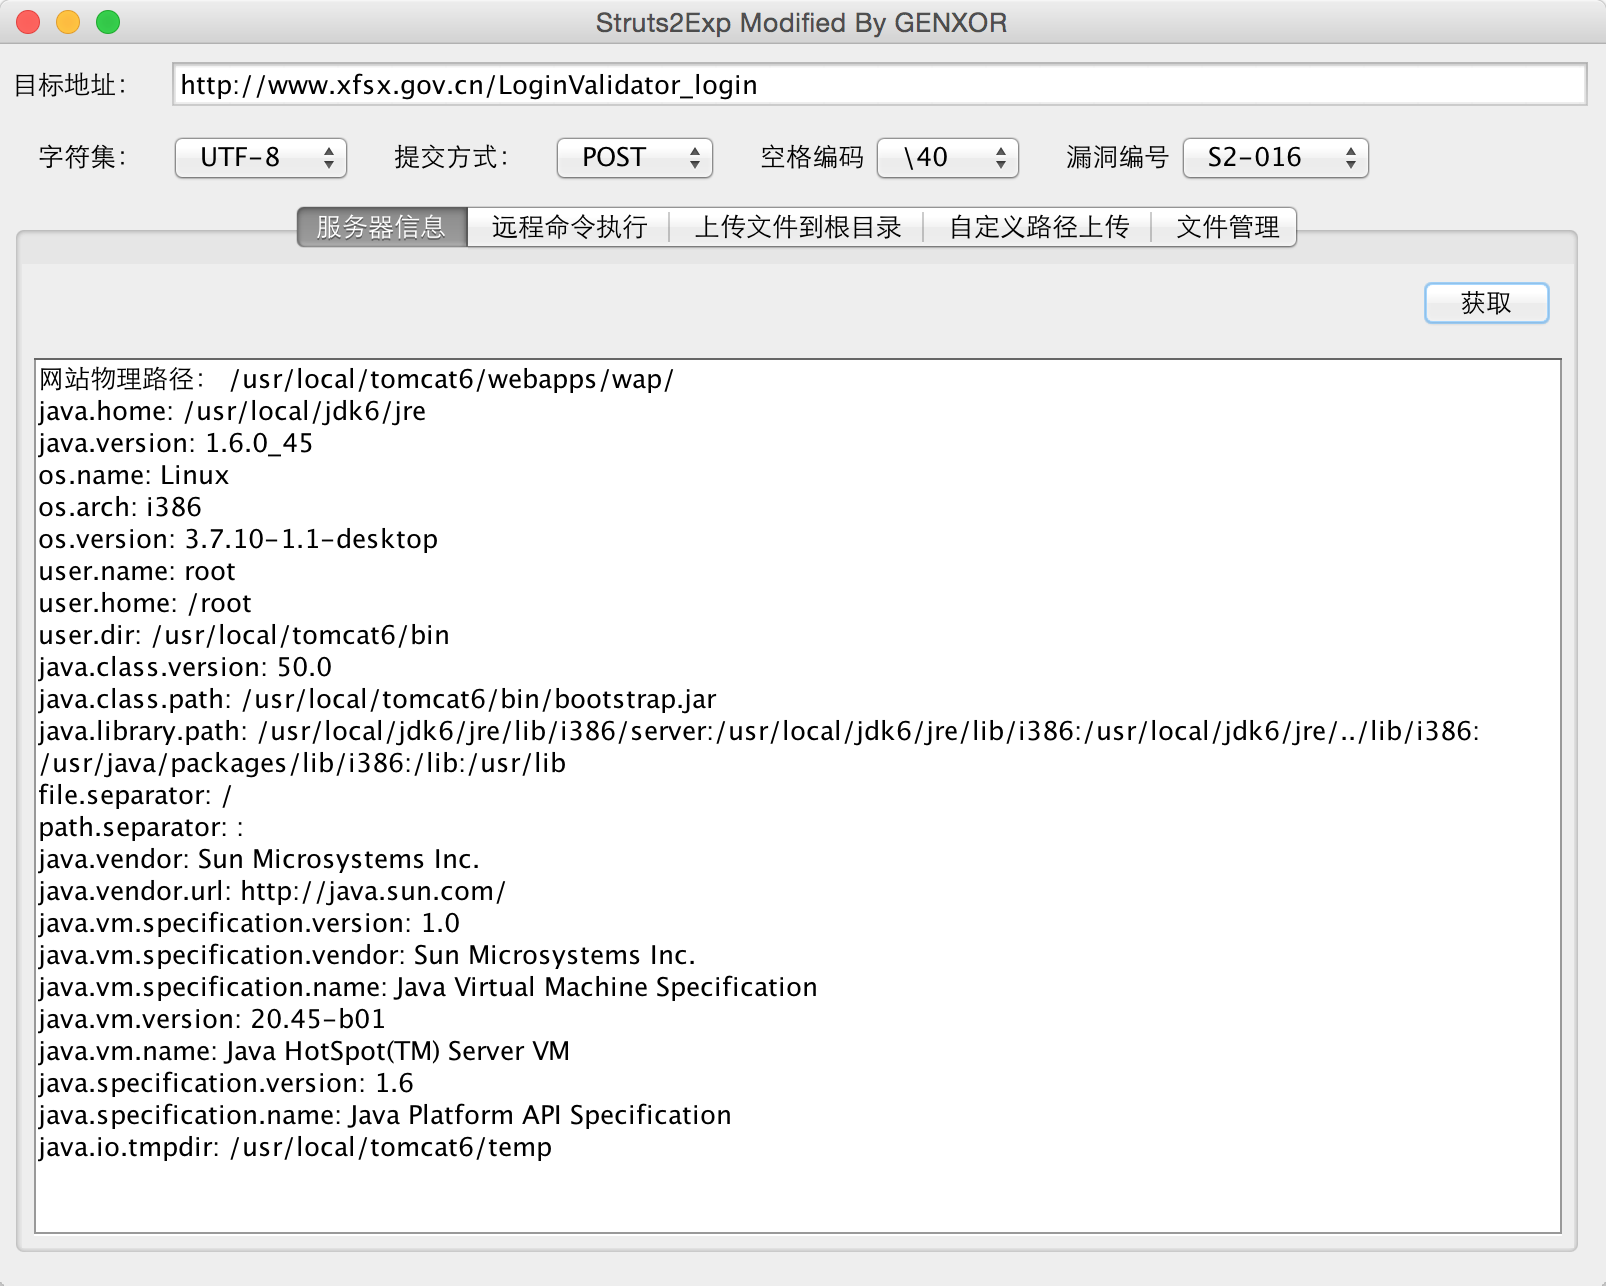This screenshot has height=1286, width=1606.
Task: Click the 'os.version: 3.7.10-1.1-desktop' line
Action: click(x=238, y=539)
